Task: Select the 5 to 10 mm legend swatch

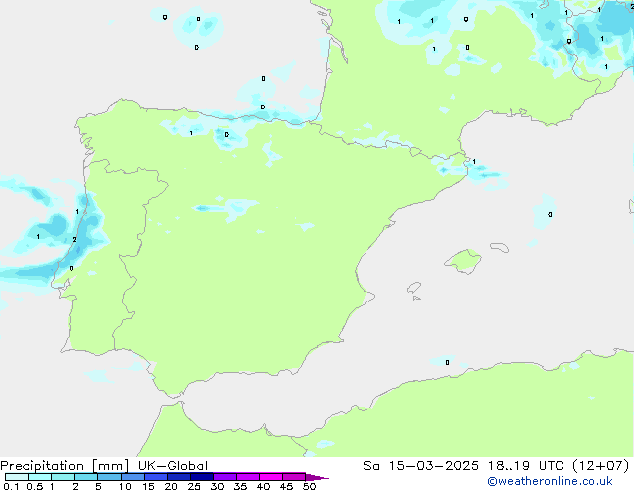Action: pos(109,477)
